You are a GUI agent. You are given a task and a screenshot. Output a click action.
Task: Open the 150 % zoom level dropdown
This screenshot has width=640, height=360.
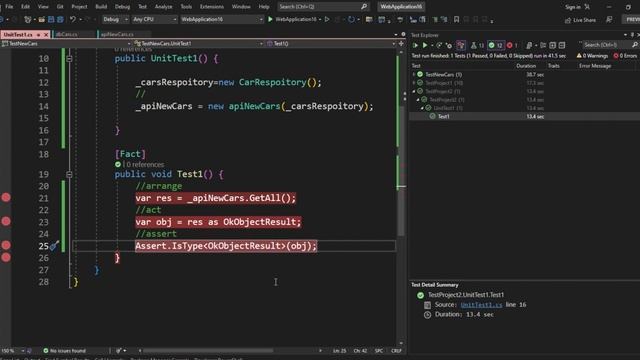click(x=12, y=351)
